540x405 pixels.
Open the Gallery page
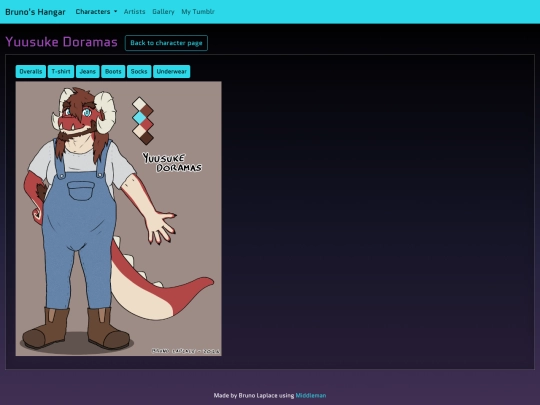163,12
